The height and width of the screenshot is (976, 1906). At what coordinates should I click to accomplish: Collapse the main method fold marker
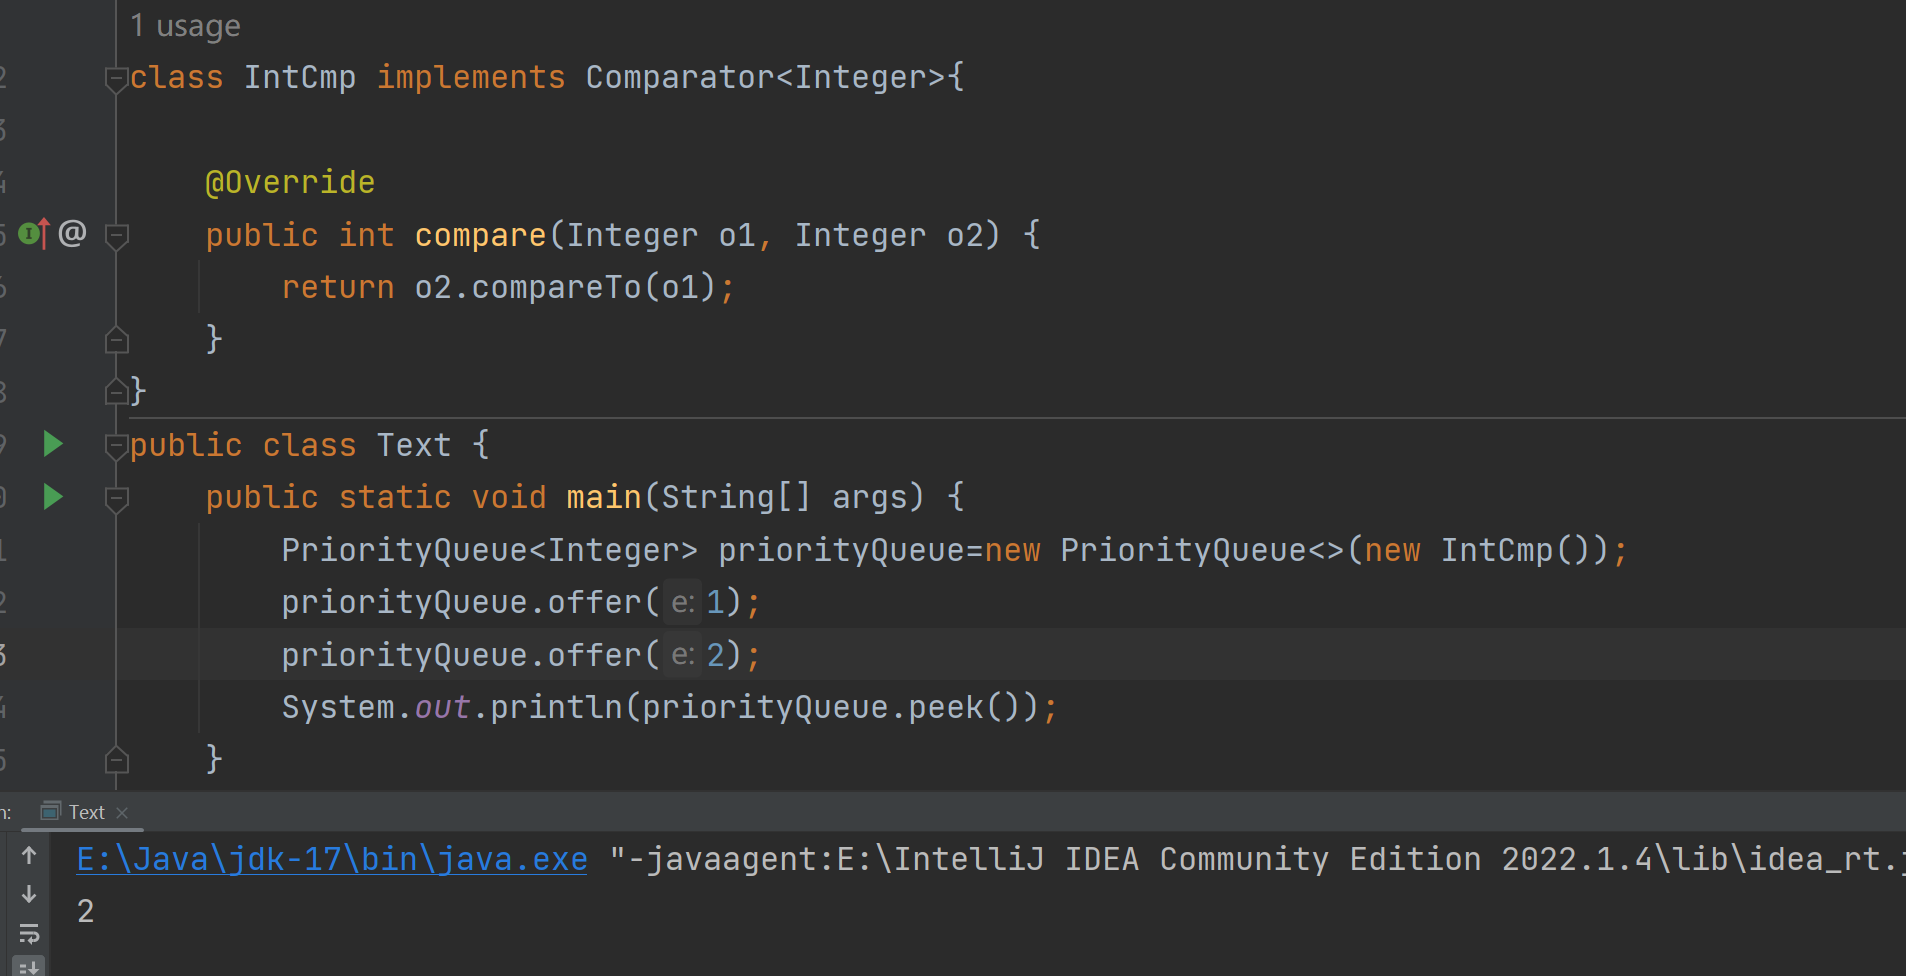coord(116,499)
